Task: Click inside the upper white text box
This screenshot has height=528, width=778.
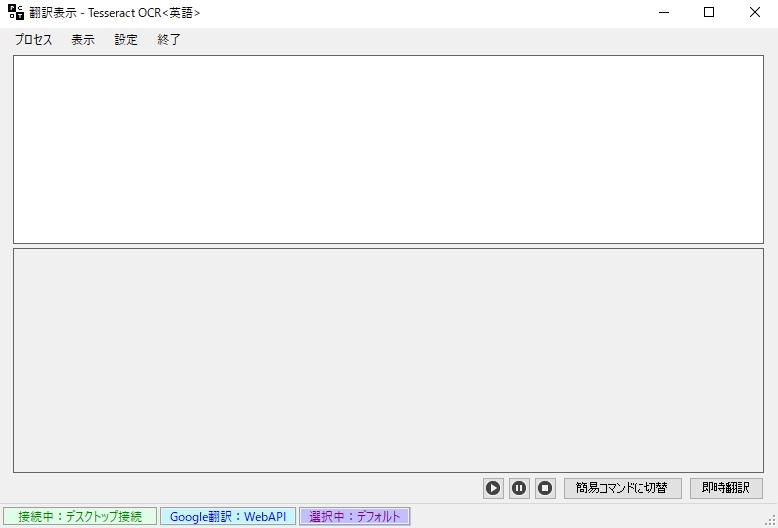Action: (x=388, y=149)
